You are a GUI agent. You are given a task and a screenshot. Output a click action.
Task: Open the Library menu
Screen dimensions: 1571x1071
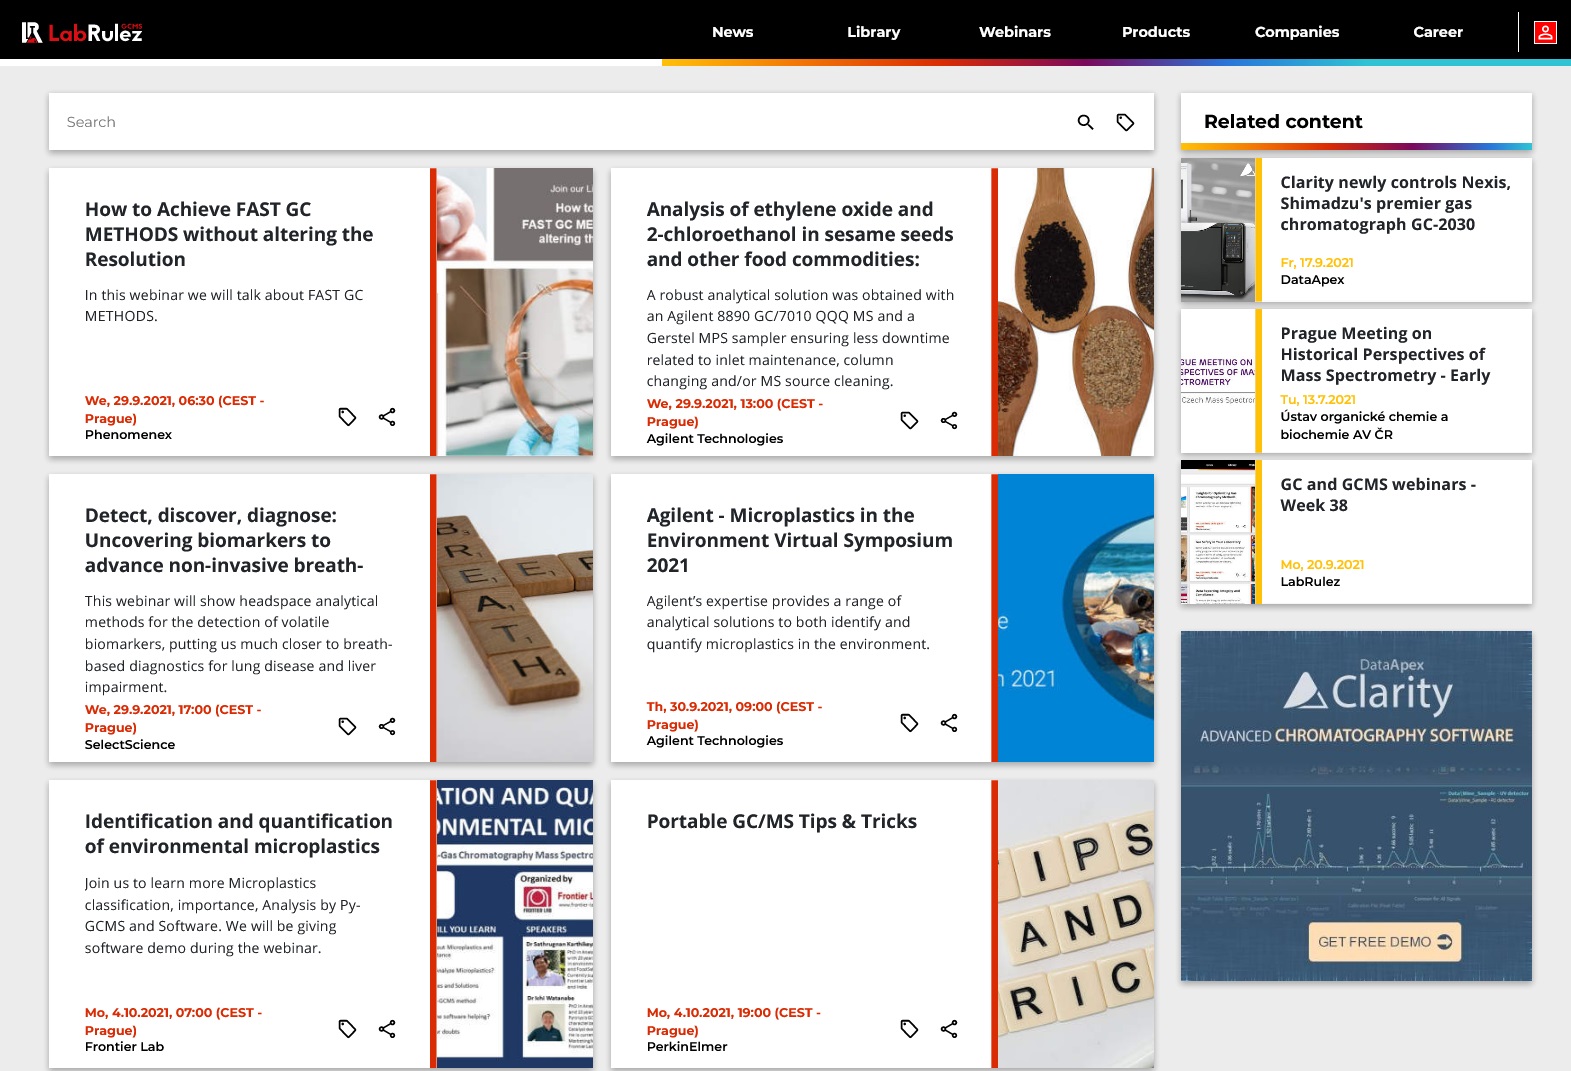coord(873,32)
